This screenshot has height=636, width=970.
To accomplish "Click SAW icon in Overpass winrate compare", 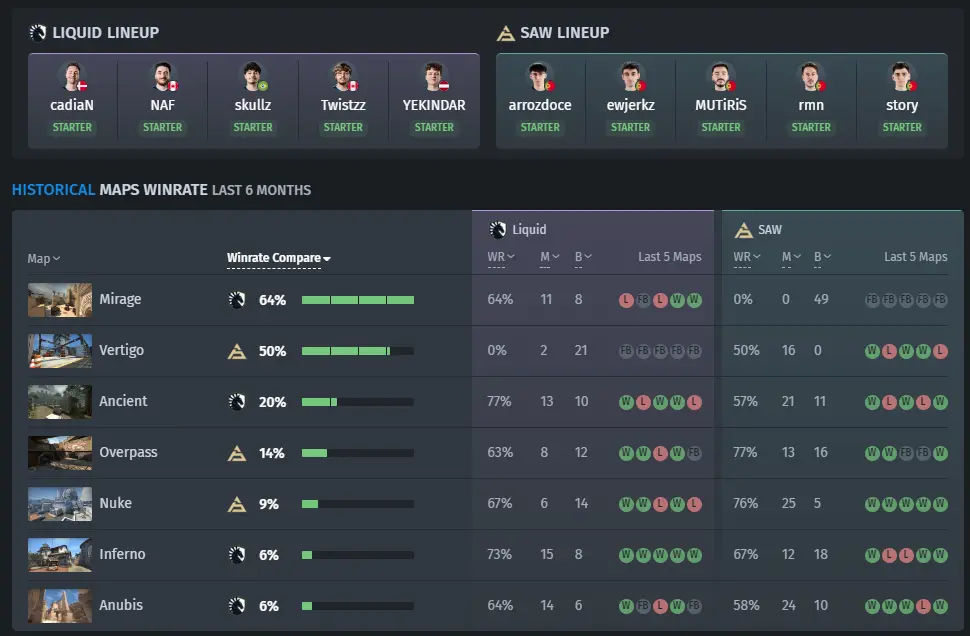I will tap(237, 453).
